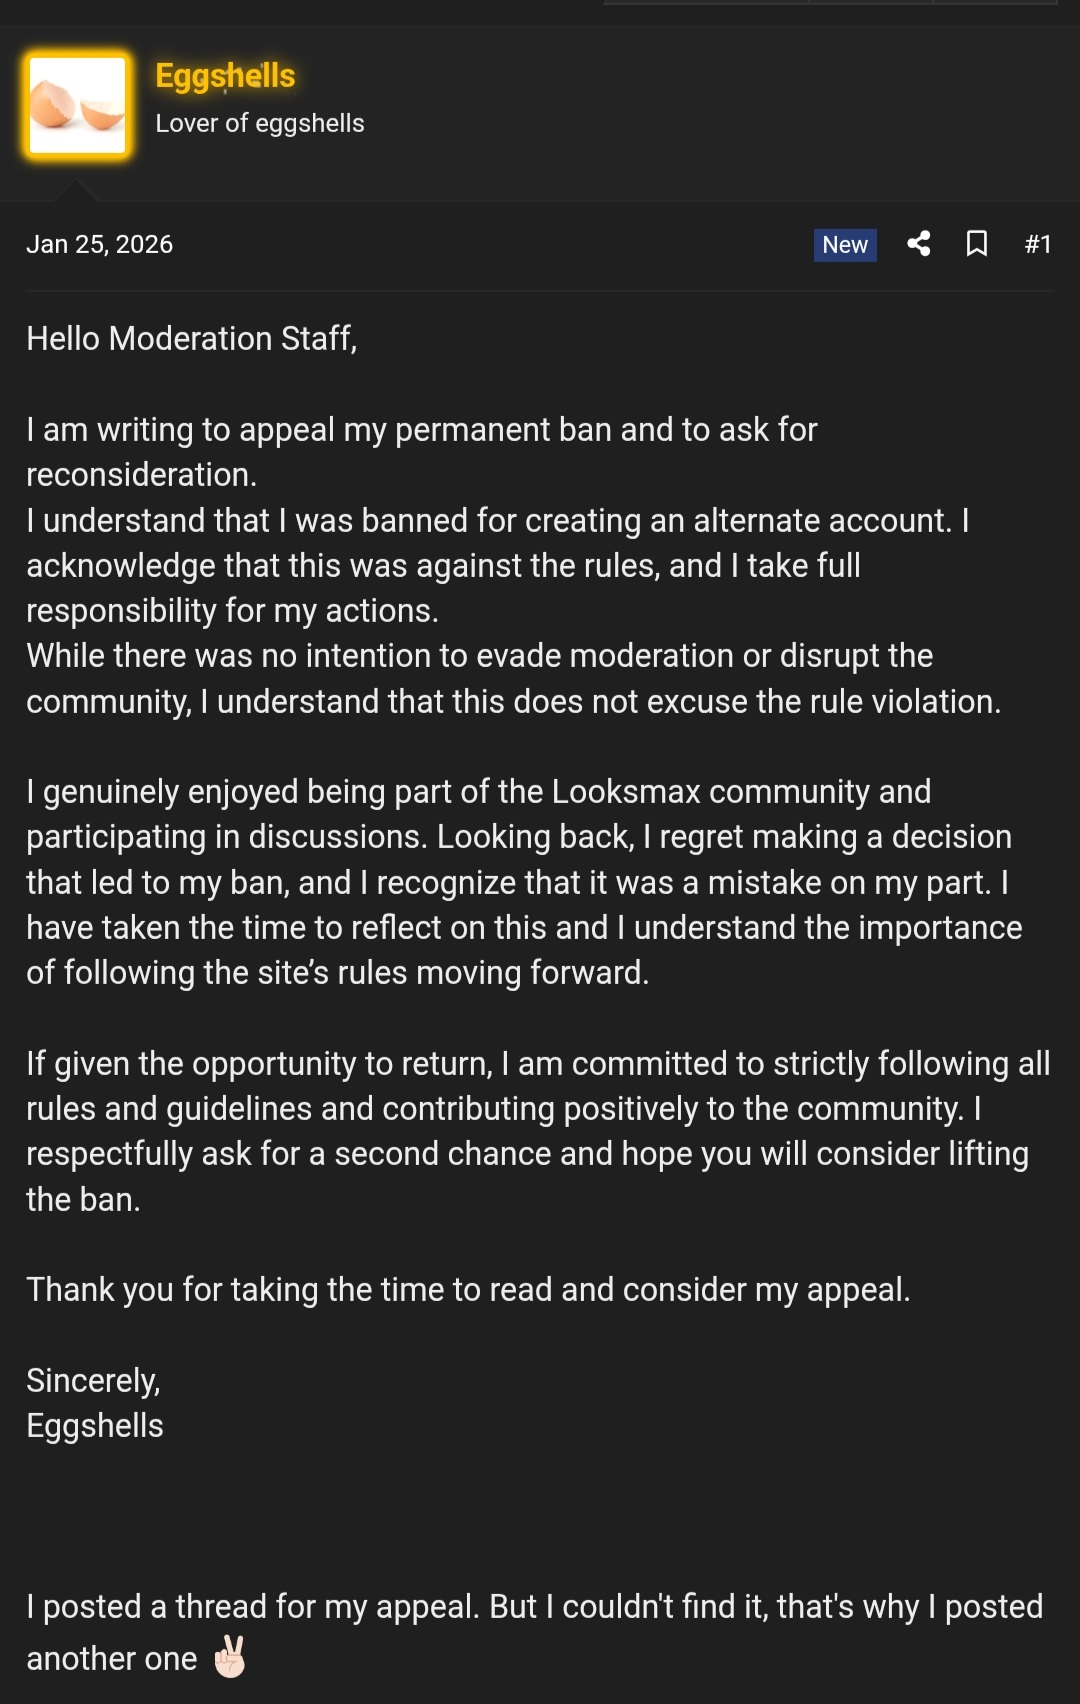Click the "I posted a thread" note
Image resolution: width=1080 pixels, height=1704 pixels.
[534, 1607]
